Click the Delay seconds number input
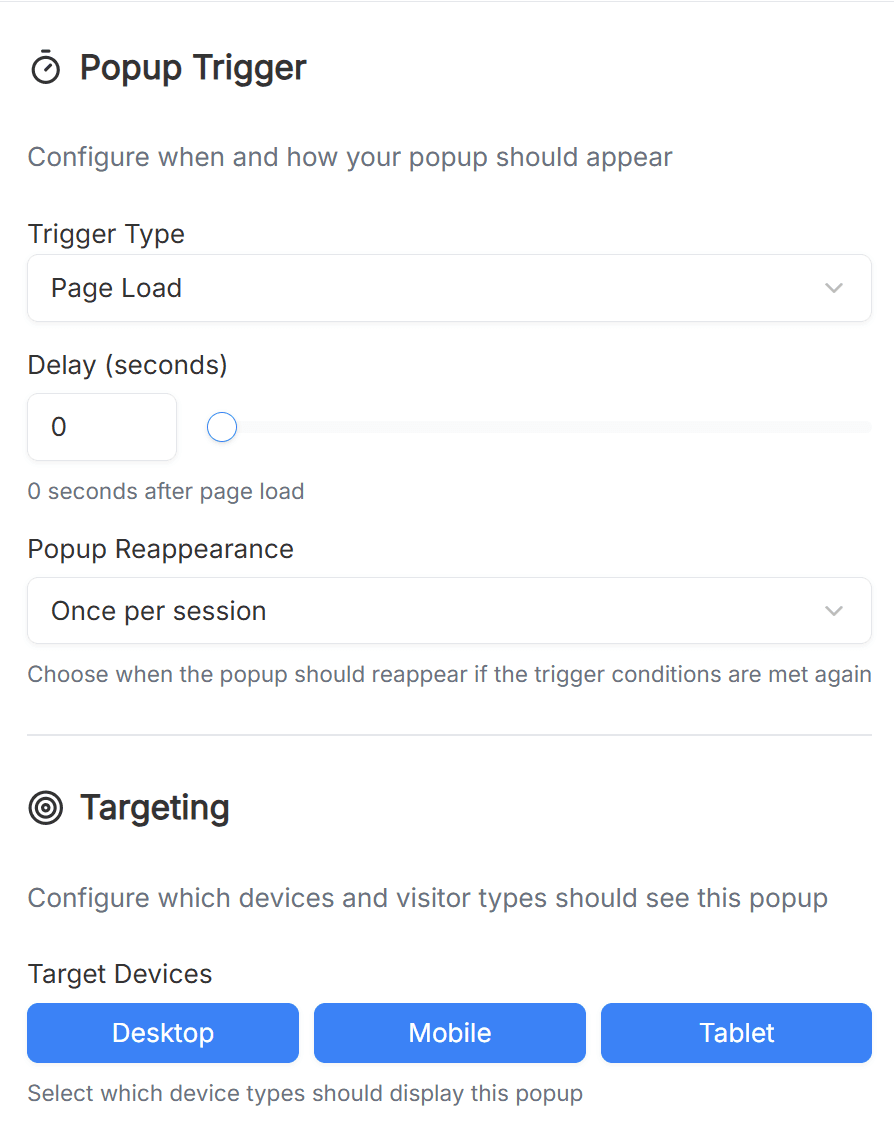The height and width of the screenshot is (1127, 894). 101,427
